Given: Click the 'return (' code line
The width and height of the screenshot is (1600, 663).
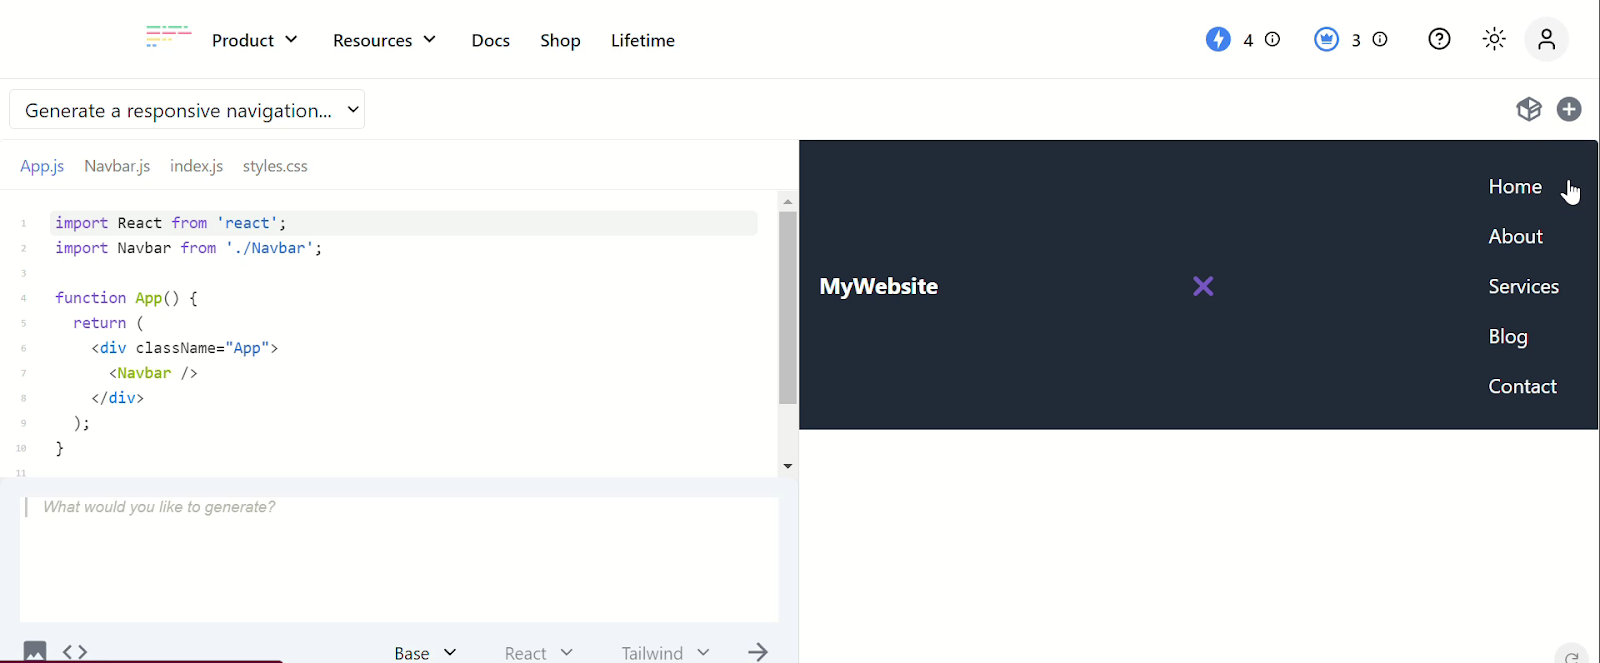Looking at the screenshot, I should click(108, 323).
